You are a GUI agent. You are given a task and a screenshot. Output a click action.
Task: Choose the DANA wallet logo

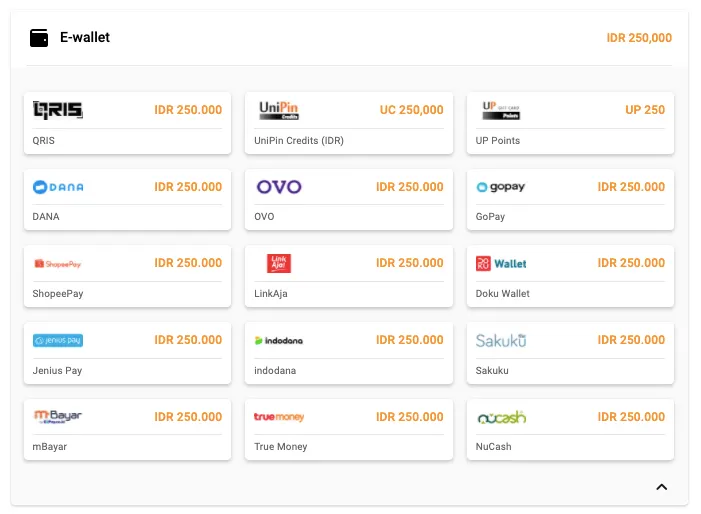[x=58, y=187]
